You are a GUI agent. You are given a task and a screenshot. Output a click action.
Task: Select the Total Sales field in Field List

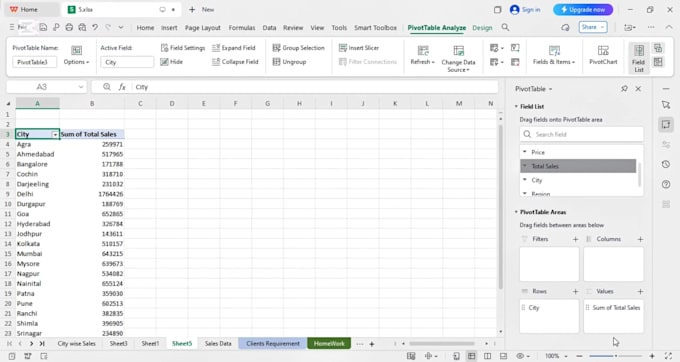578,166
